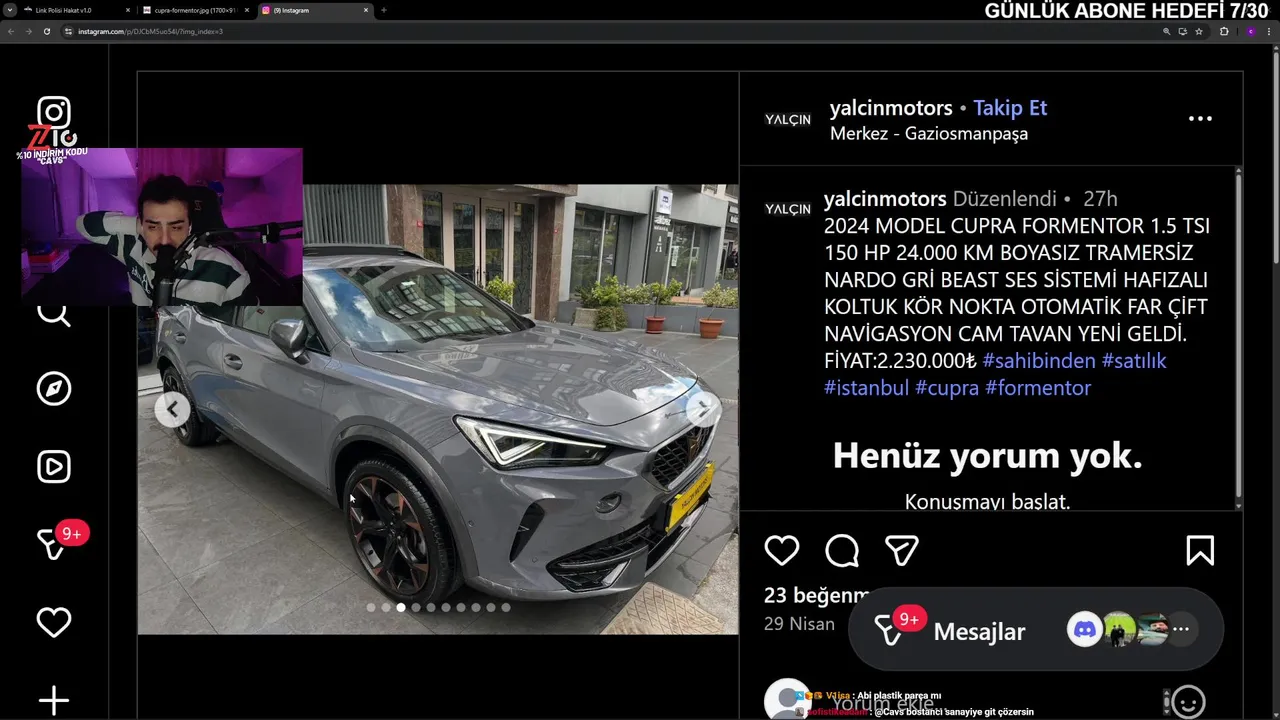
Task: Click yalcinmotors username in the caption
Action: coord(885,199)
